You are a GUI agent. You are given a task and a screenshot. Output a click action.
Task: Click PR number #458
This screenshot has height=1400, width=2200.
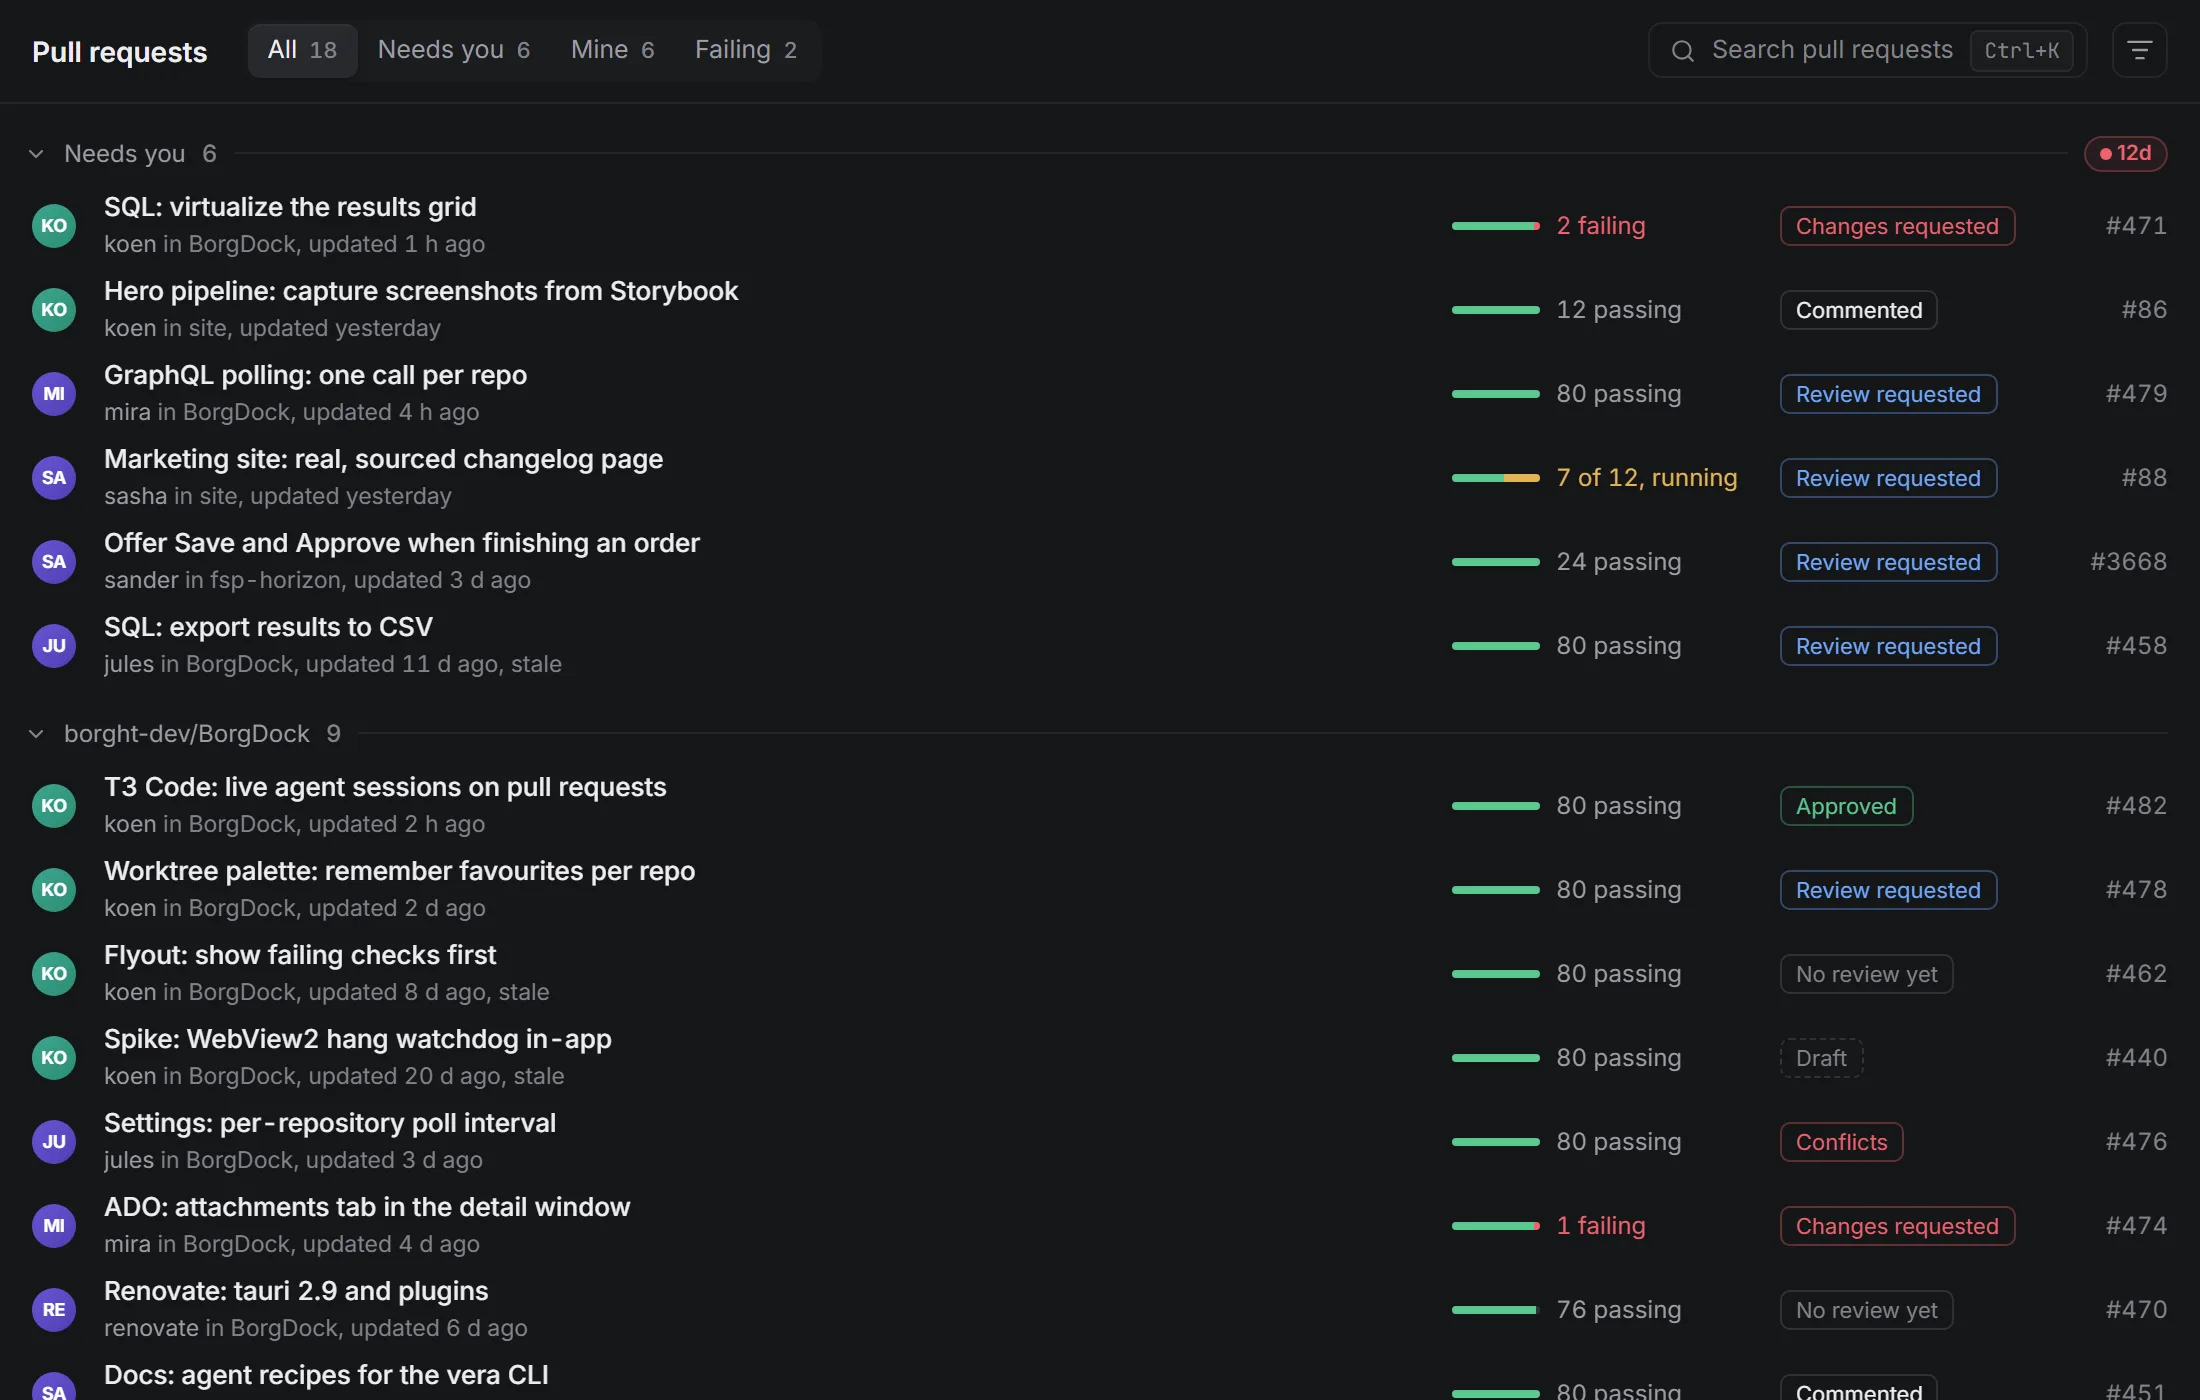click(2136, 646)
